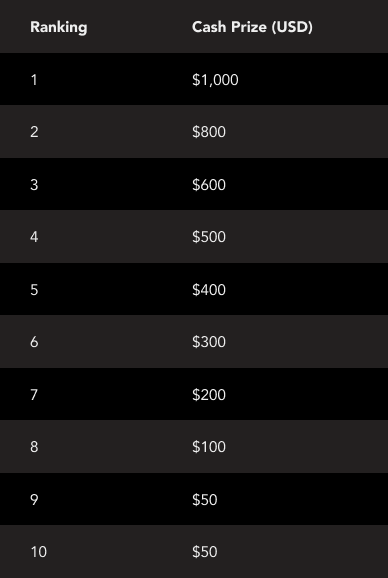Select the $400 prize cell
The height and width of the screenshot is (578, 388).
[209, 290]
